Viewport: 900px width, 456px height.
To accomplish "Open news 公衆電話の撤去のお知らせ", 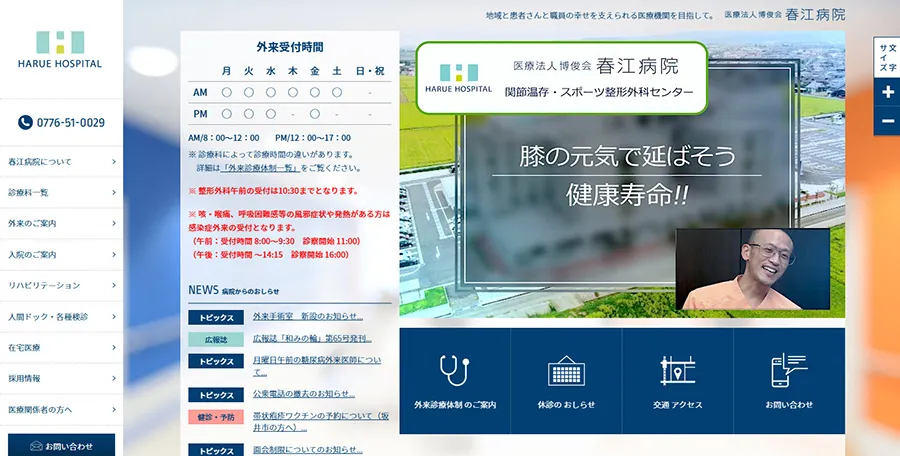I will pyautogui.click(x=304, y=394).
